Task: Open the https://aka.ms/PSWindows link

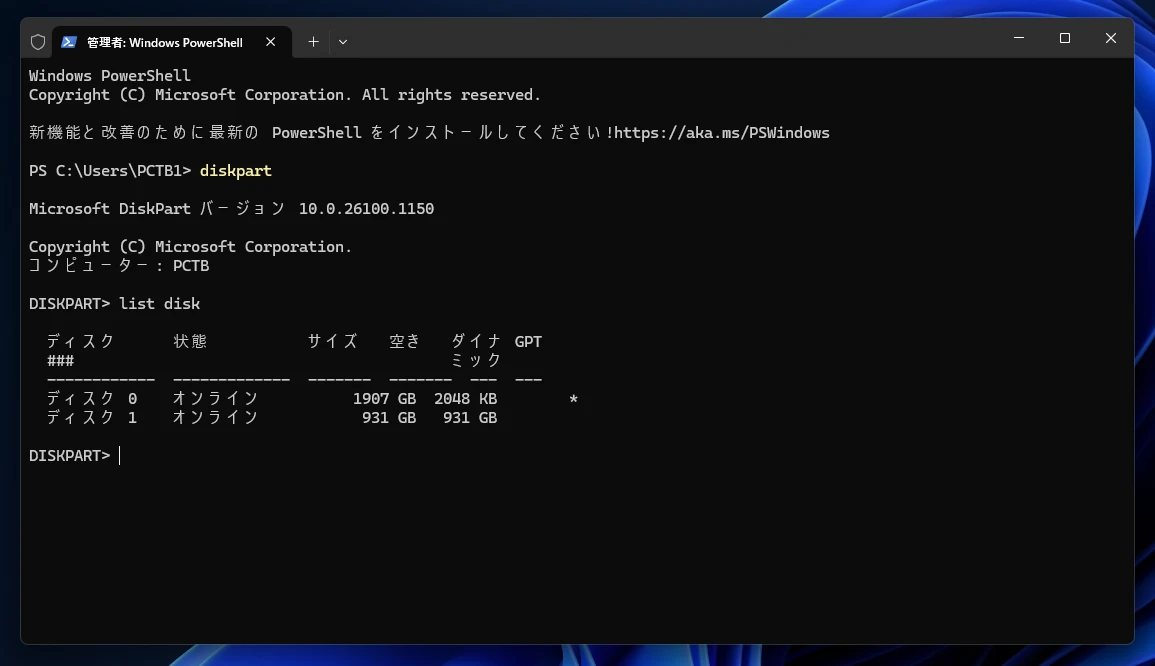Action: point(721,133)
